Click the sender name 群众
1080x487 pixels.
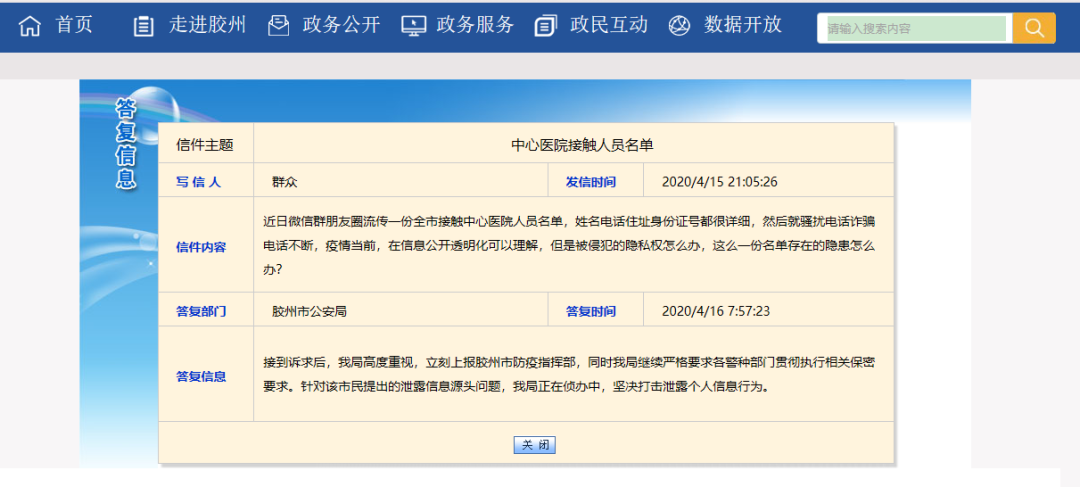pos(284,183)
